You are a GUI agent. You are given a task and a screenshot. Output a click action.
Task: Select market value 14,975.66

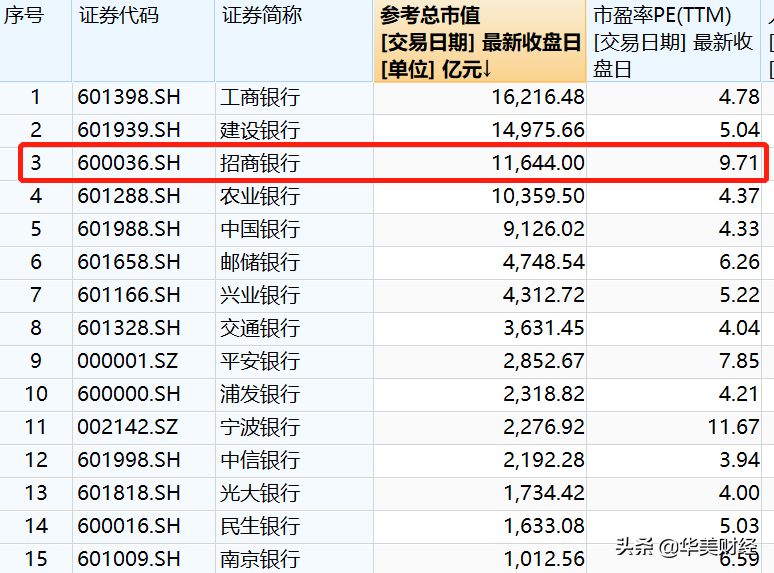coord(538,130)
